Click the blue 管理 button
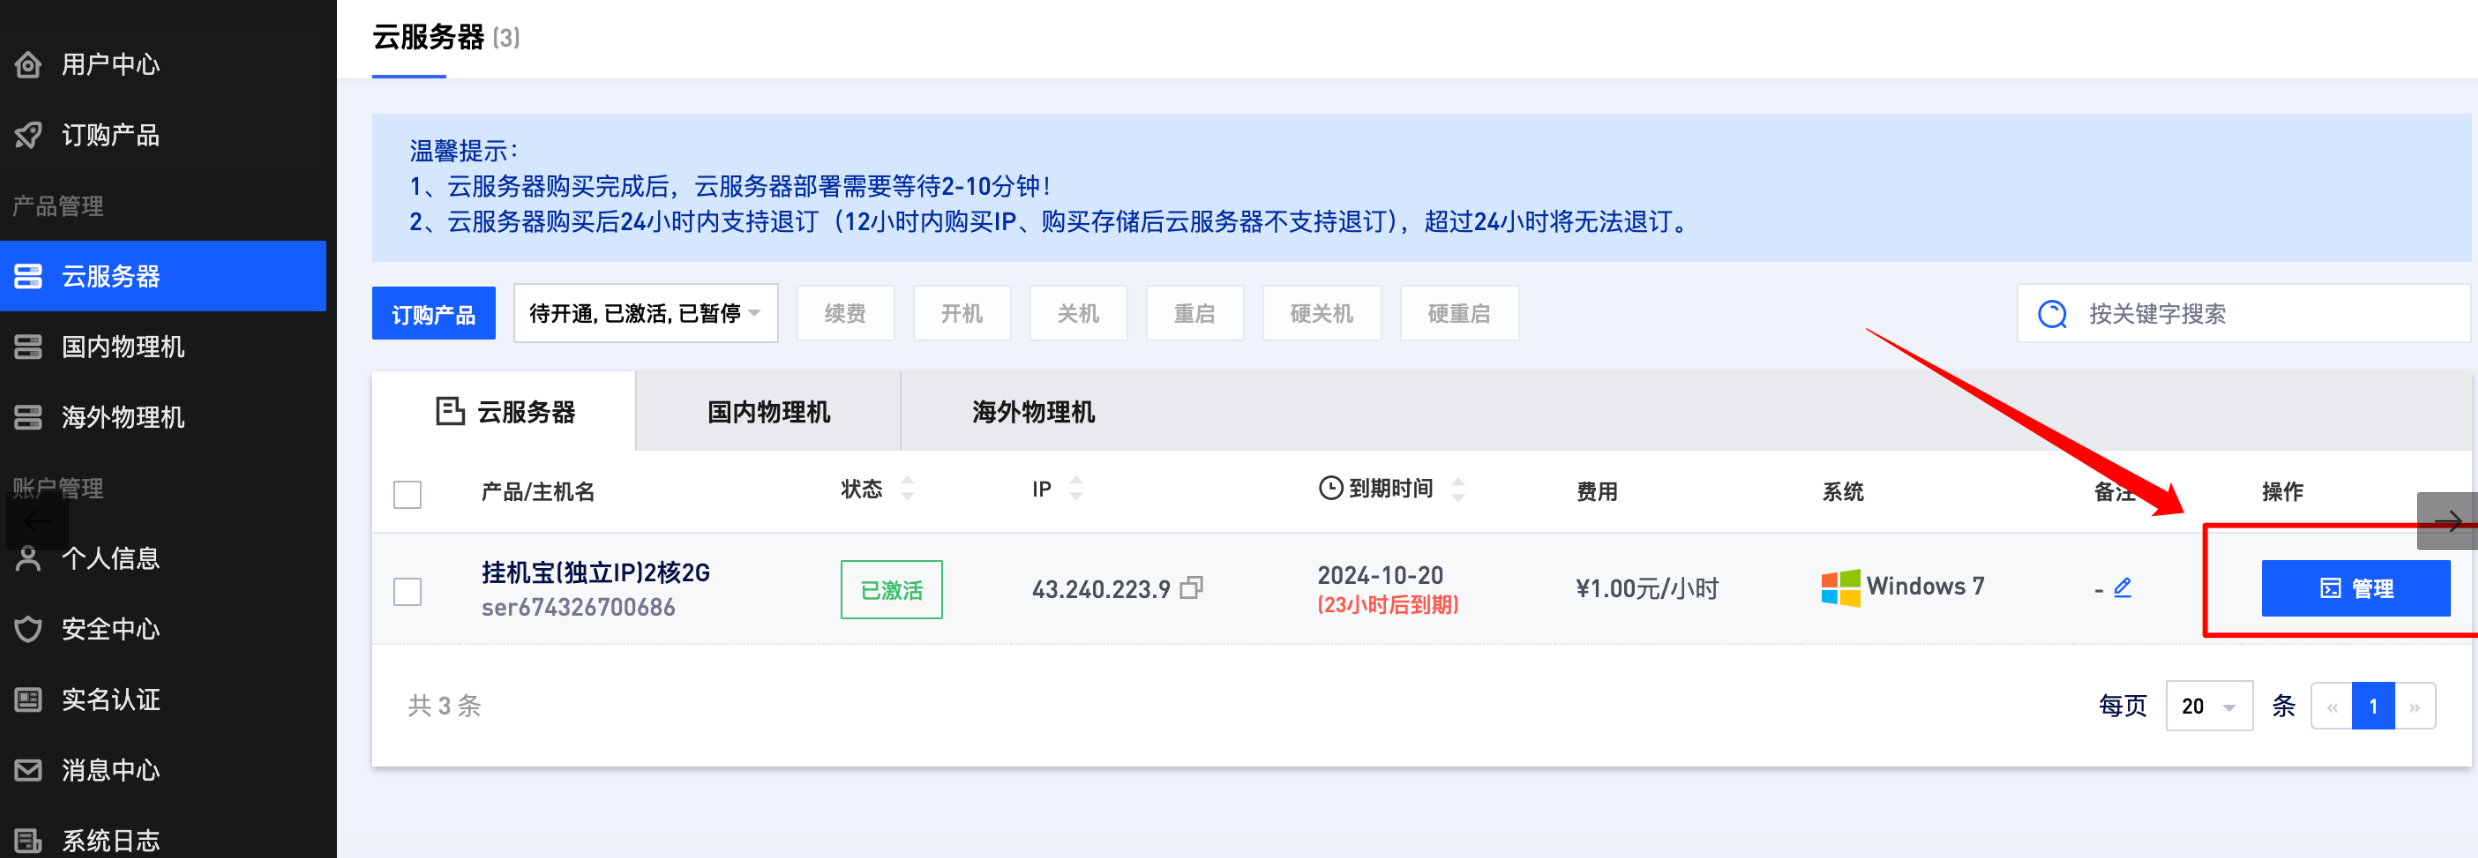The height and width of the screenshot is (858, 2478). pos(2355,588)
